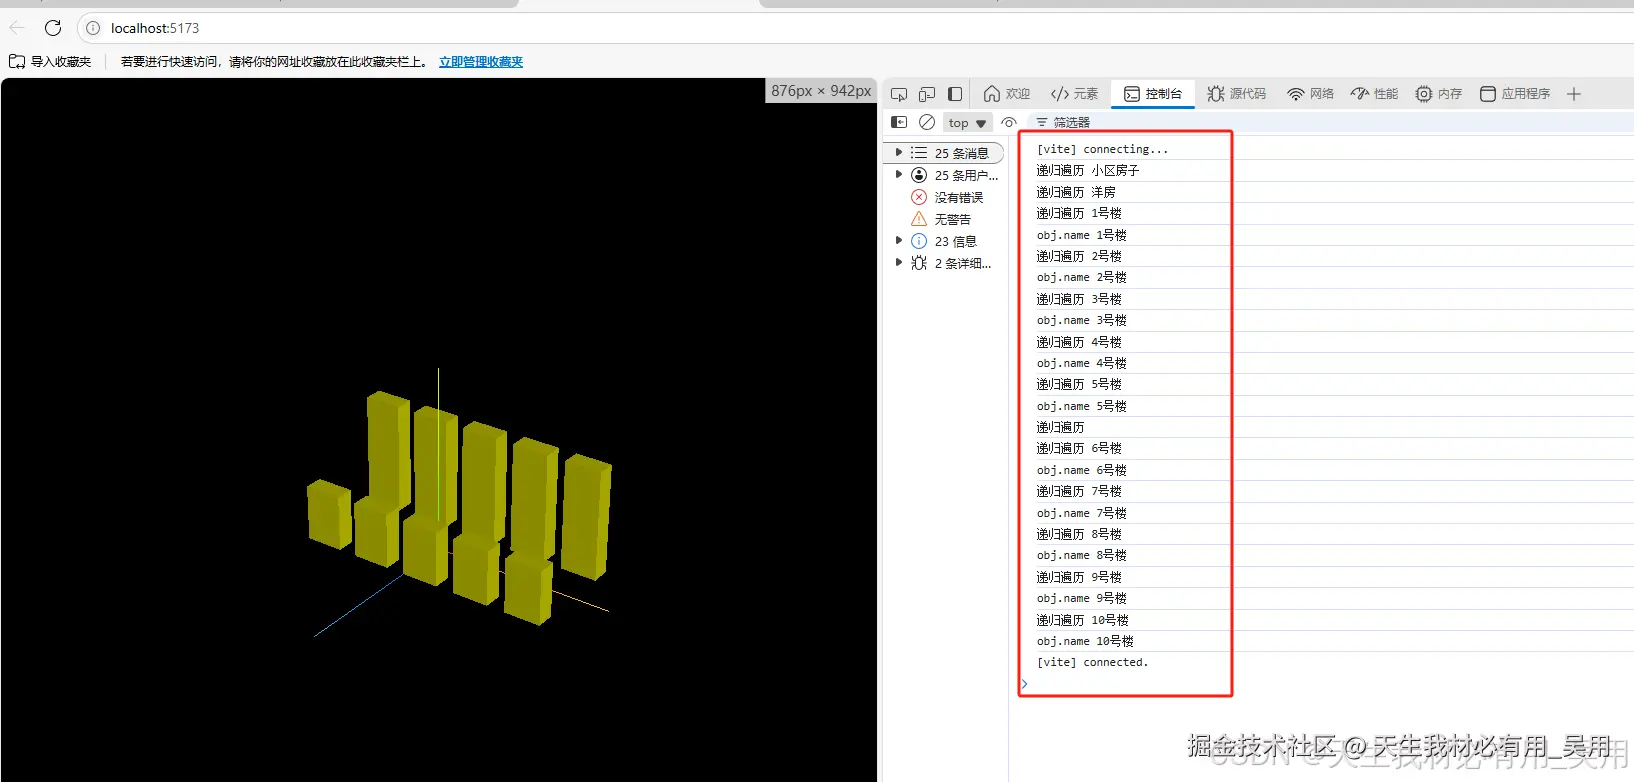Screen dimensions: 1634x782
Task: Select the 25 条消息 list item
Action: pos(945,153)
